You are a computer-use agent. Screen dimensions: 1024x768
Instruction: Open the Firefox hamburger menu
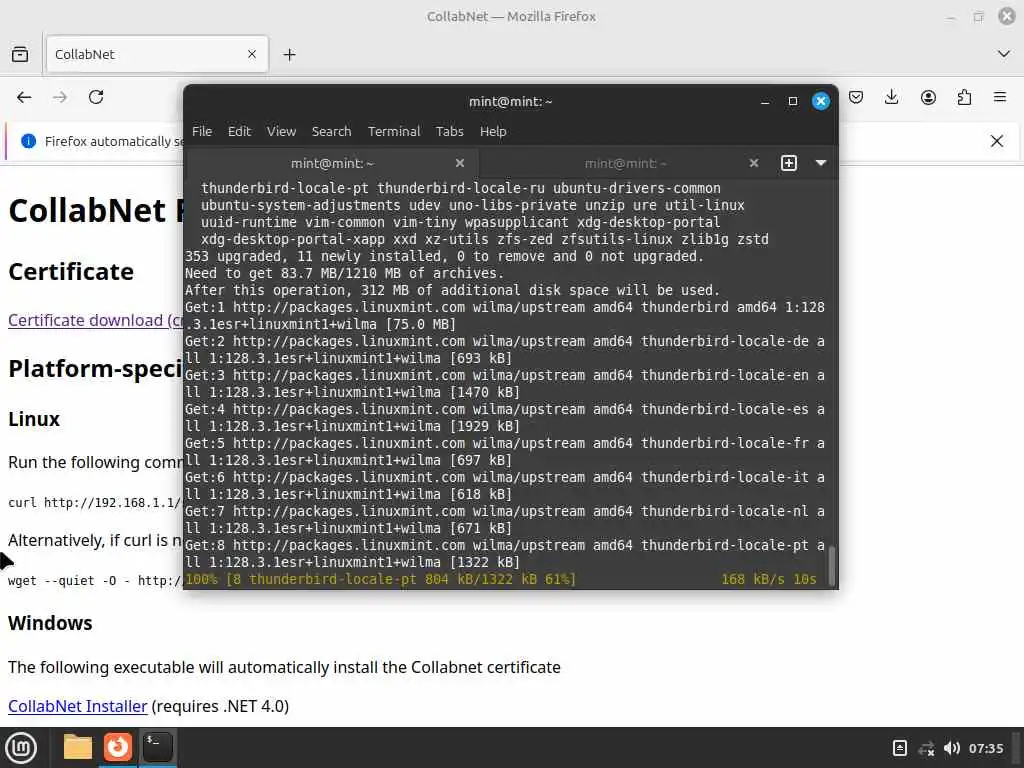(x=1000, y=97)
